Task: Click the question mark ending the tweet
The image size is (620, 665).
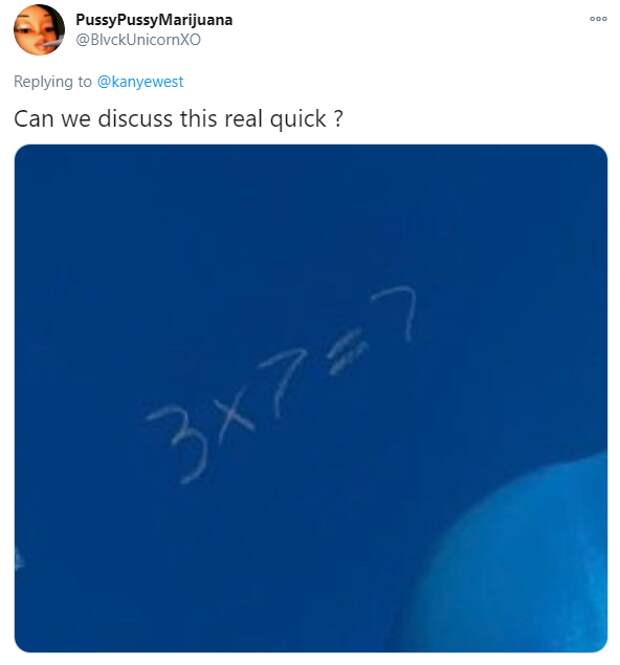Action: point(338,119)
